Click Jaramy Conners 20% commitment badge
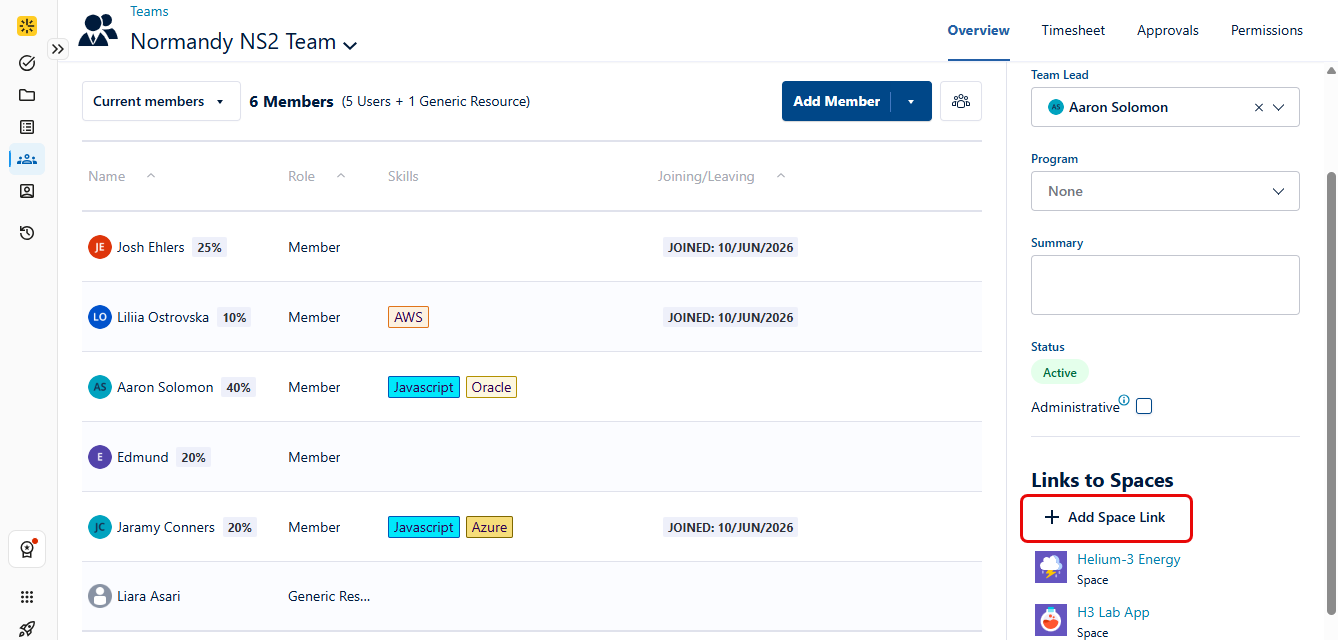Image resolution: width=1338 pixels, height=640 pixels. 239,527
